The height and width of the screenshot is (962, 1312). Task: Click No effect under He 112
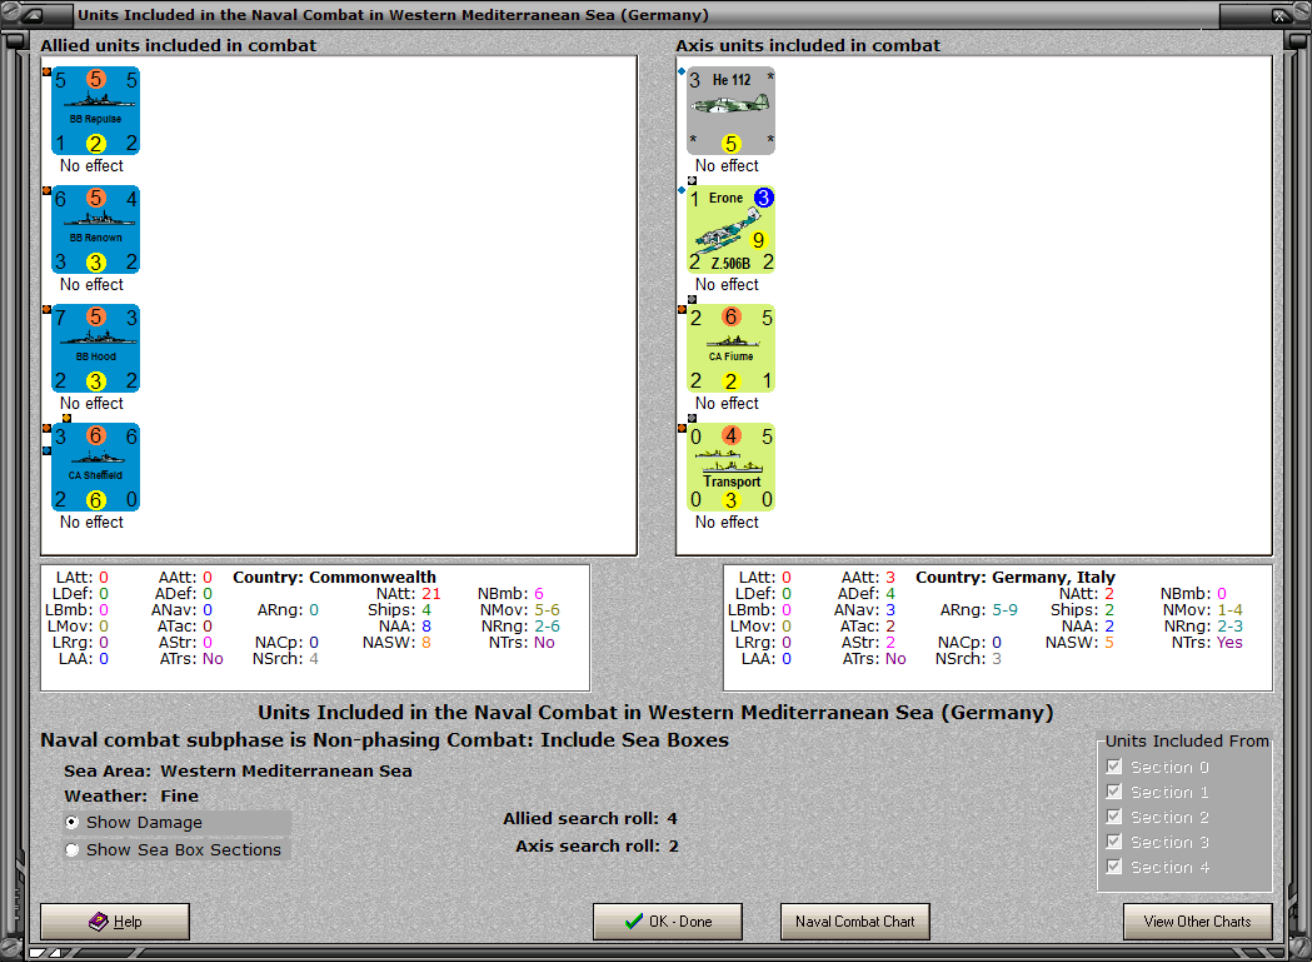727,166
